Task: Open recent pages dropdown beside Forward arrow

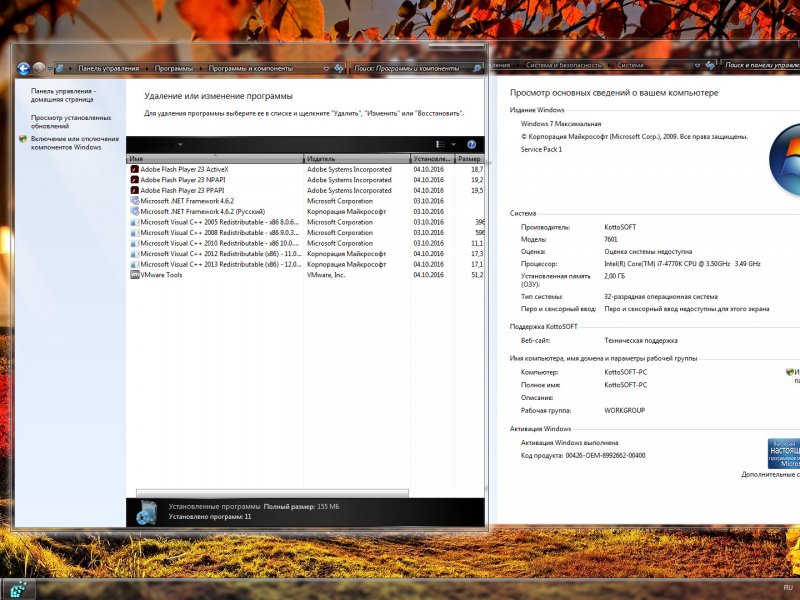Action: (50, 68)
